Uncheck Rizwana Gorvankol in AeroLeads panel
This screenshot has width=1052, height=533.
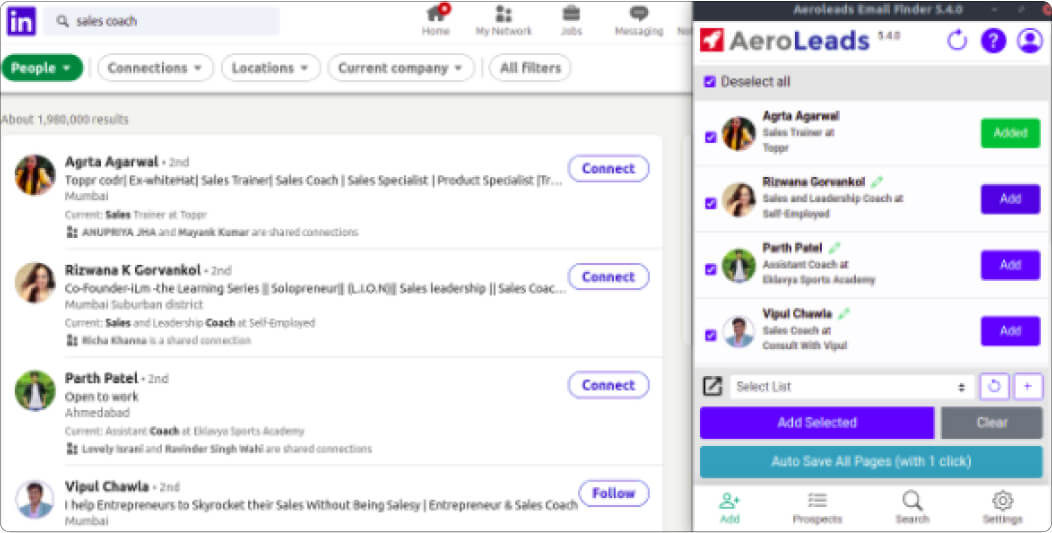711,203
